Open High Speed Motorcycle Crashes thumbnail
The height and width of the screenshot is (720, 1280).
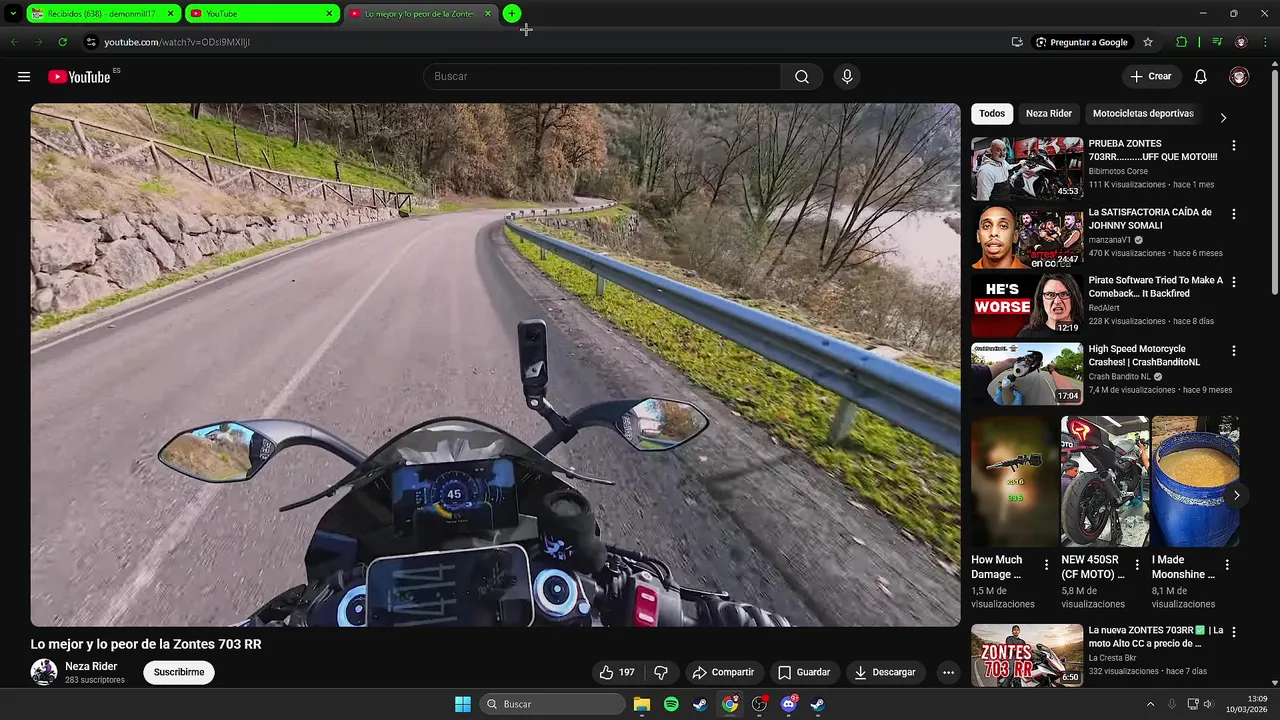[1027, 374]
